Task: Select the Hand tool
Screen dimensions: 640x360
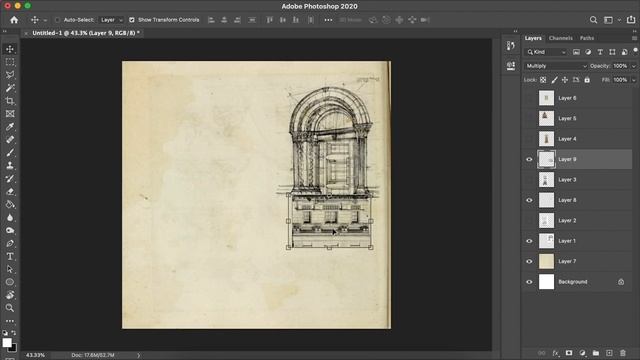Action: click(x=10, y=295)
